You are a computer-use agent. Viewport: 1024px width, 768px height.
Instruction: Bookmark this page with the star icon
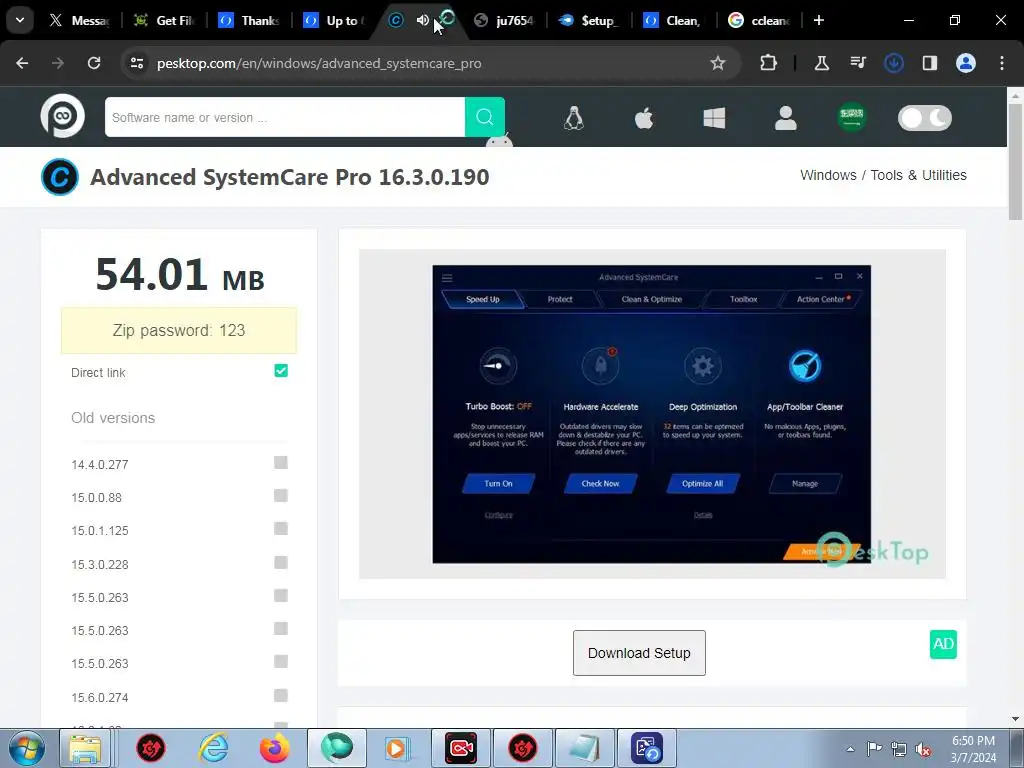718,63
